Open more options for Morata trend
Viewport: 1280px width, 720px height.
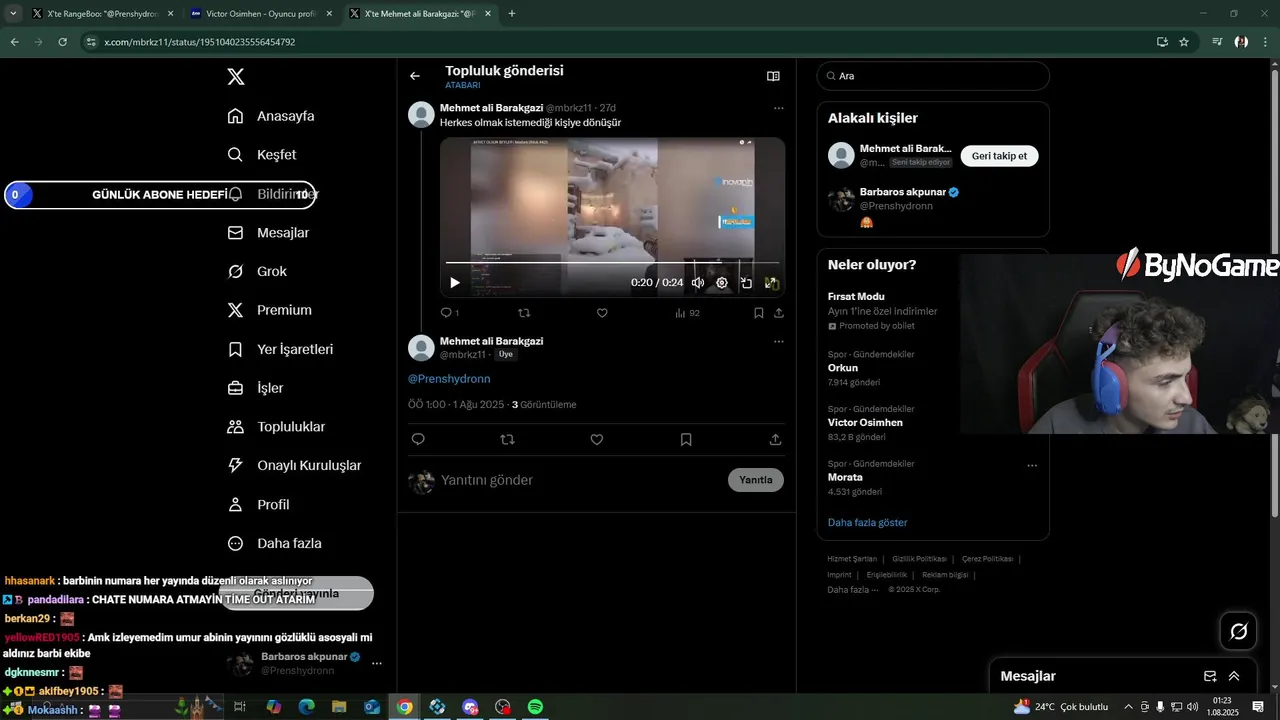click(1032, 465)
